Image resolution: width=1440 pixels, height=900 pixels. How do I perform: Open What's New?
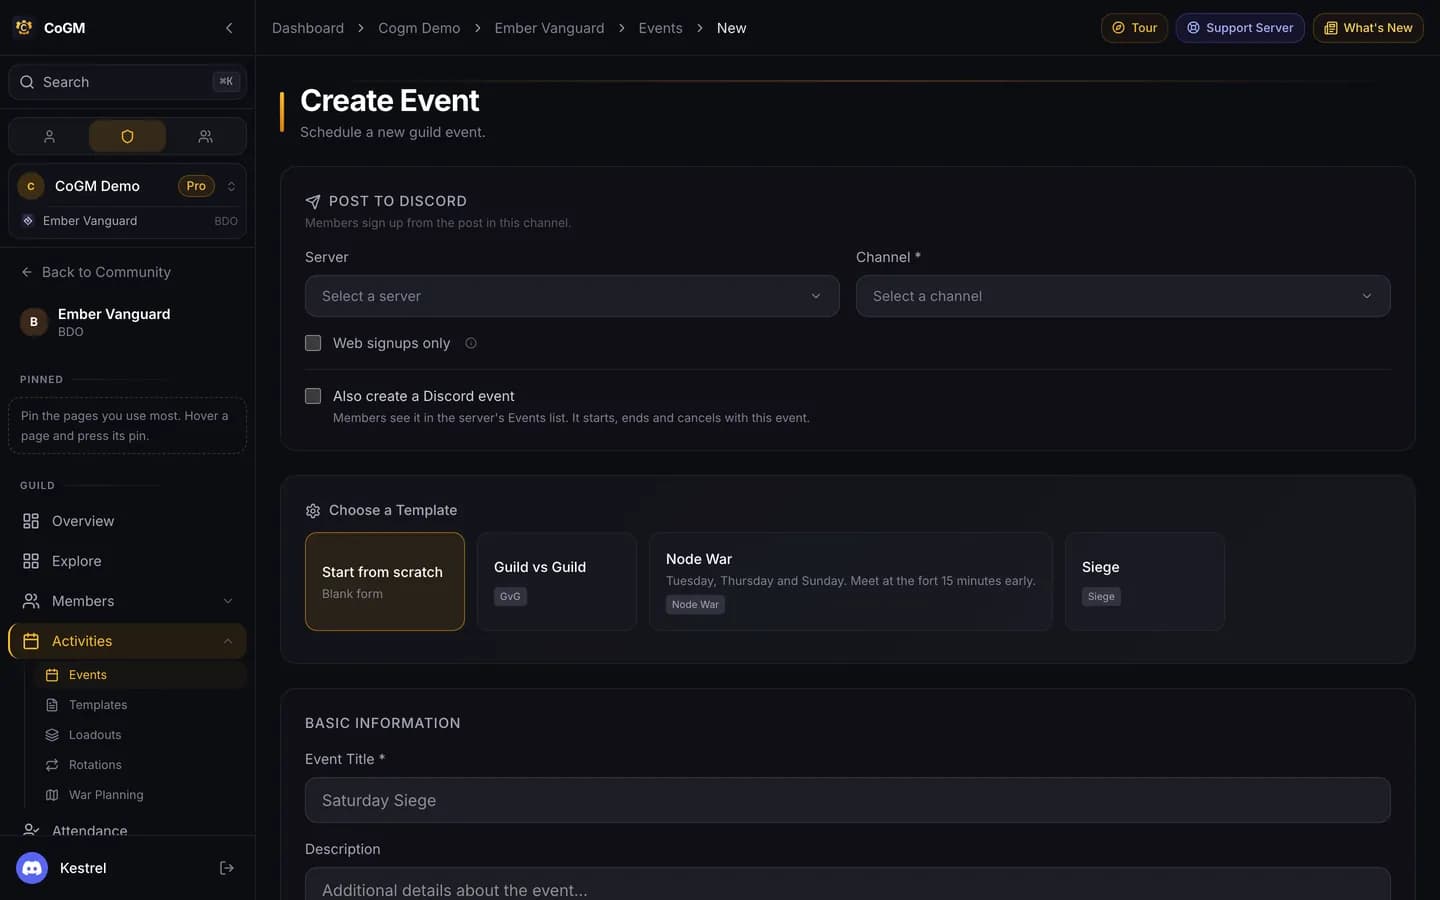point(1368,28)
